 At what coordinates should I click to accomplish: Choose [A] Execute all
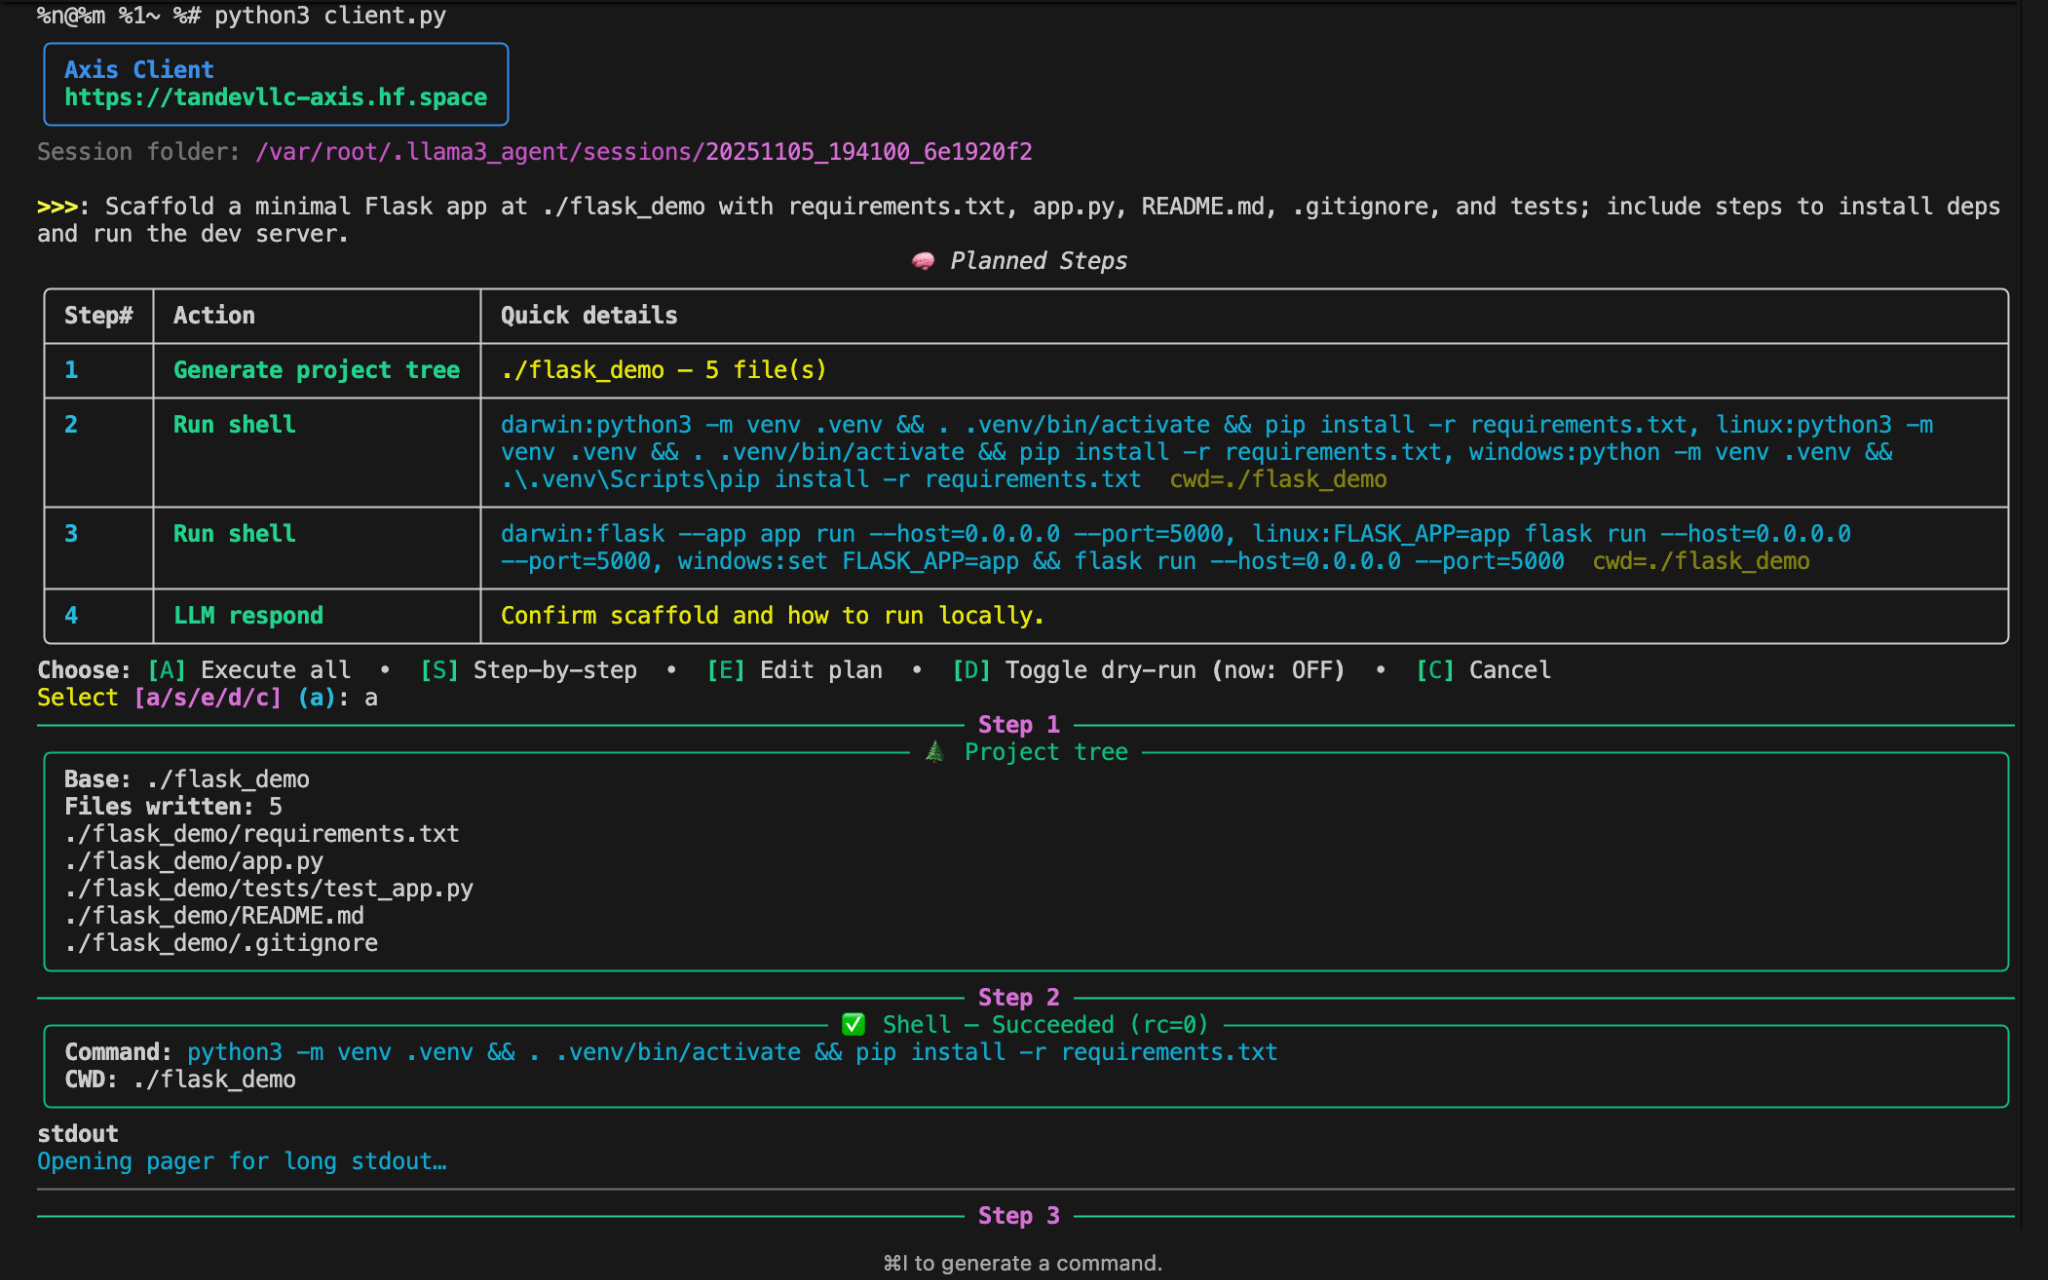[x=166, y=670]
